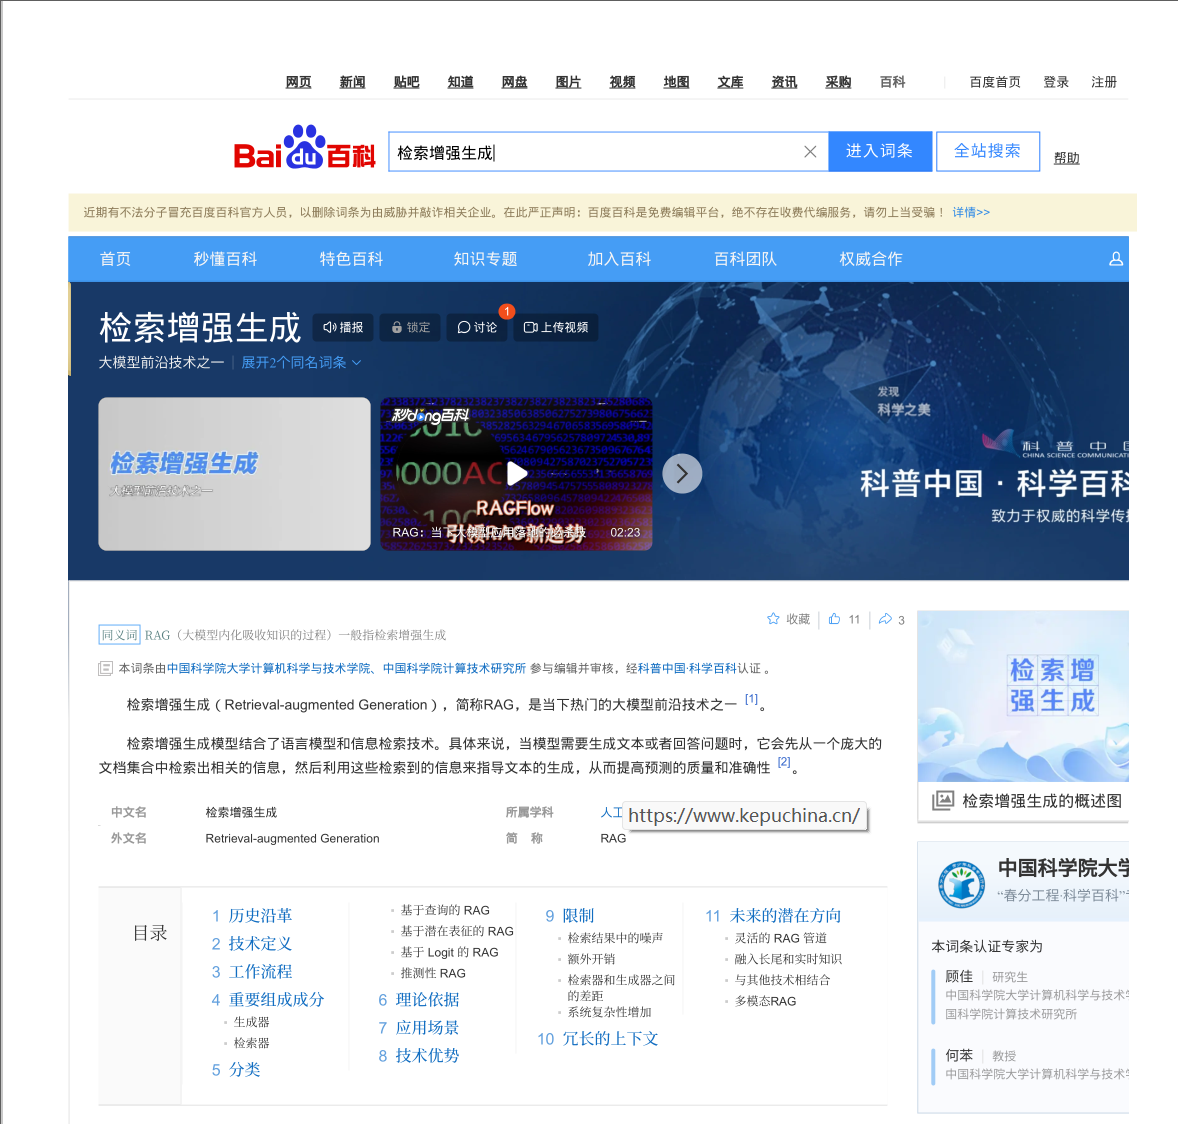Go to 百度首页 link

coord(995,82)
